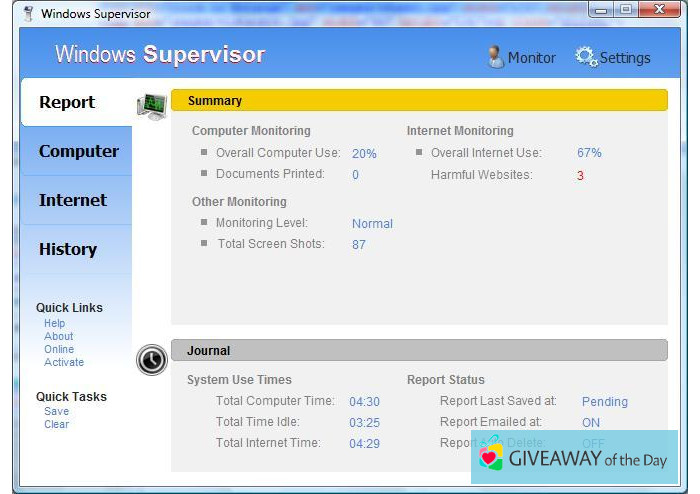
Task: Select the Internet tab
Action: (72, 200)
